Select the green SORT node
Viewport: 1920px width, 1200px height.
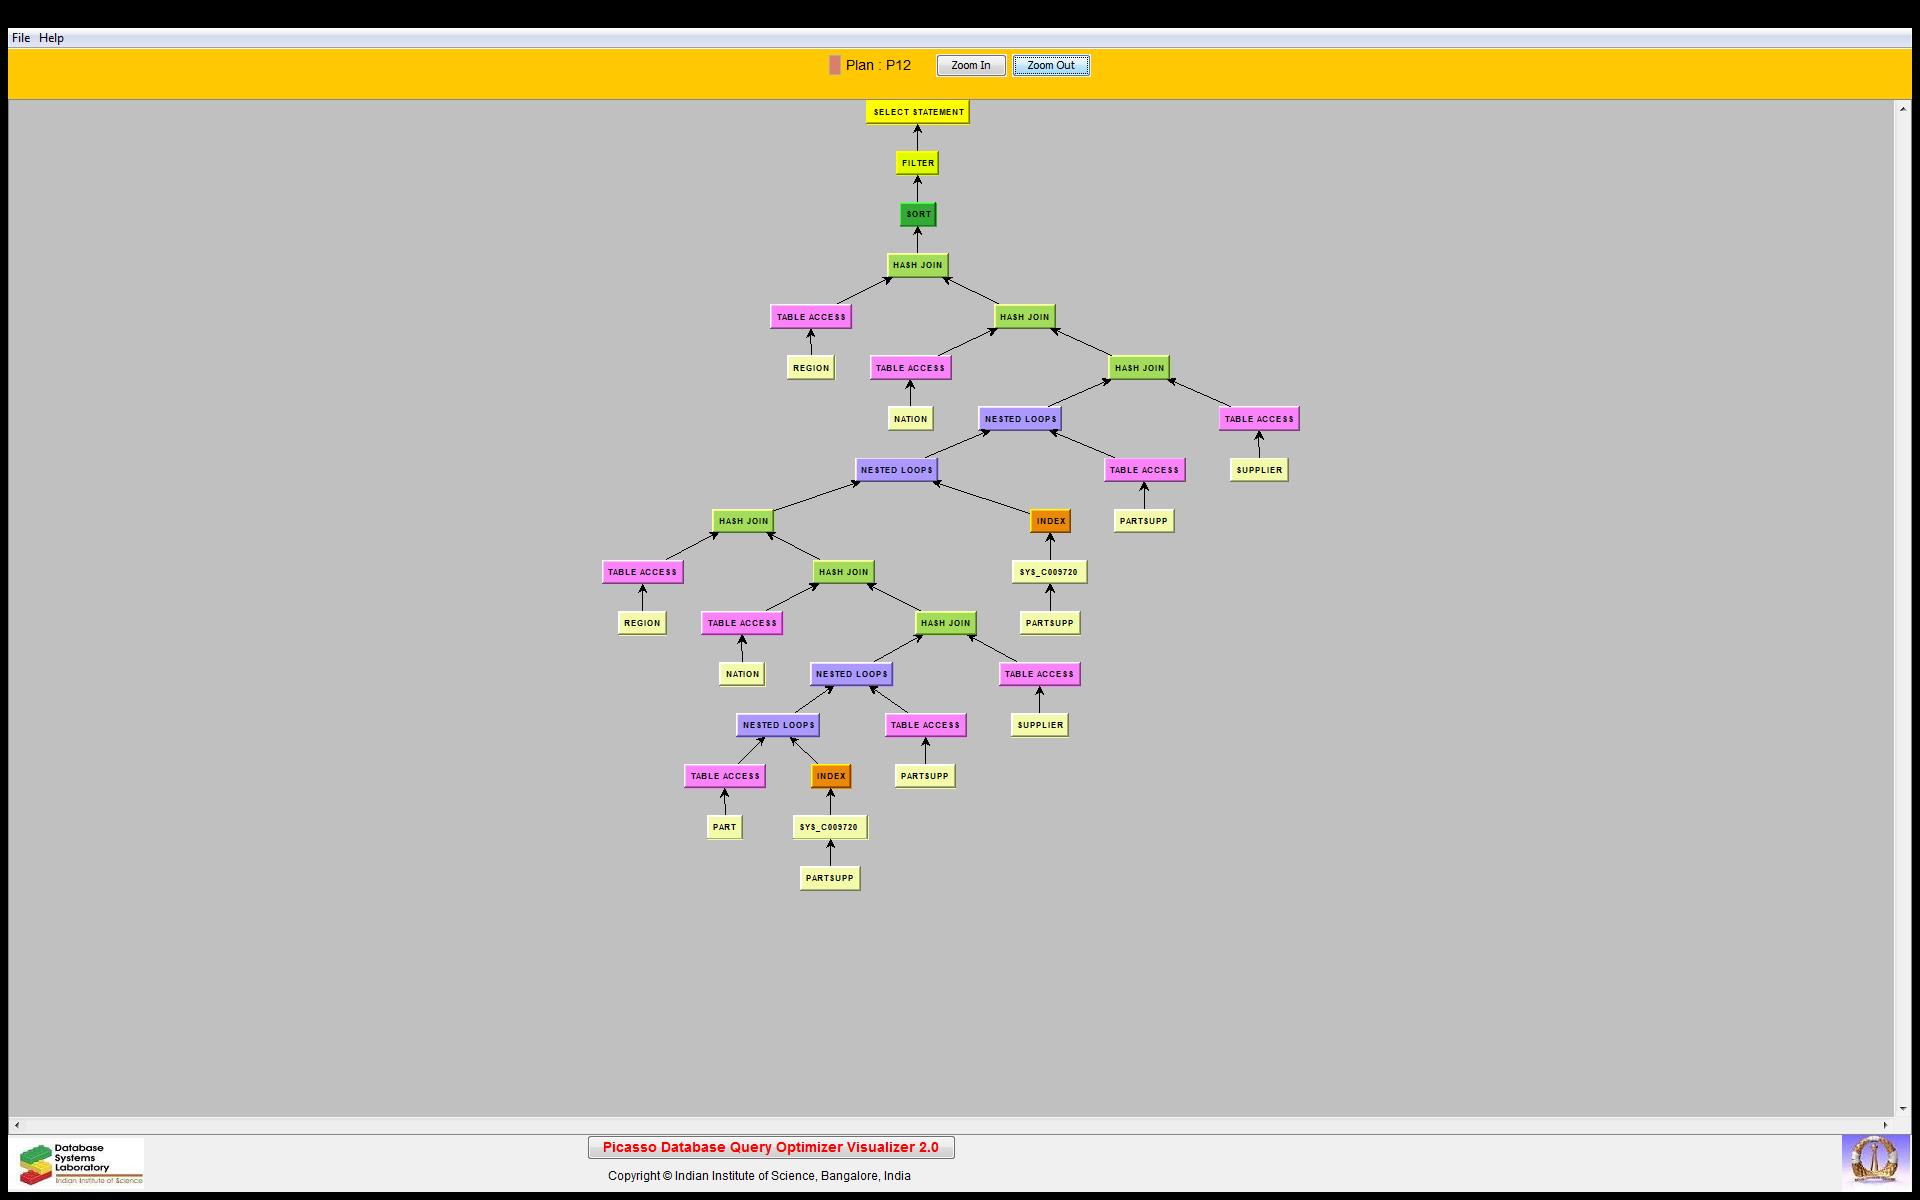917,214
